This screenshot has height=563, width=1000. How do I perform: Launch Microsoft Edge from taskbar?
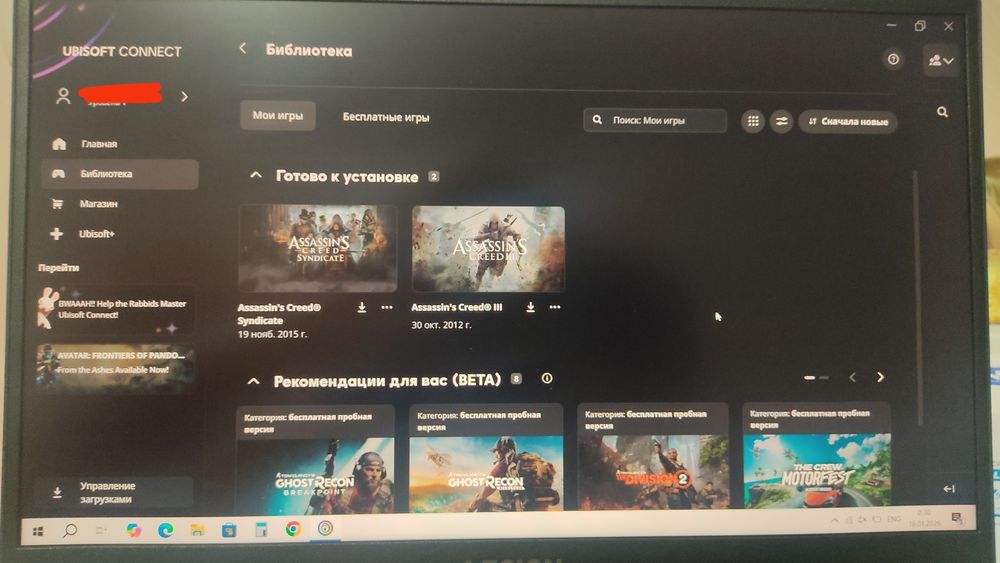pyautogui.click(x=166, y=530)
